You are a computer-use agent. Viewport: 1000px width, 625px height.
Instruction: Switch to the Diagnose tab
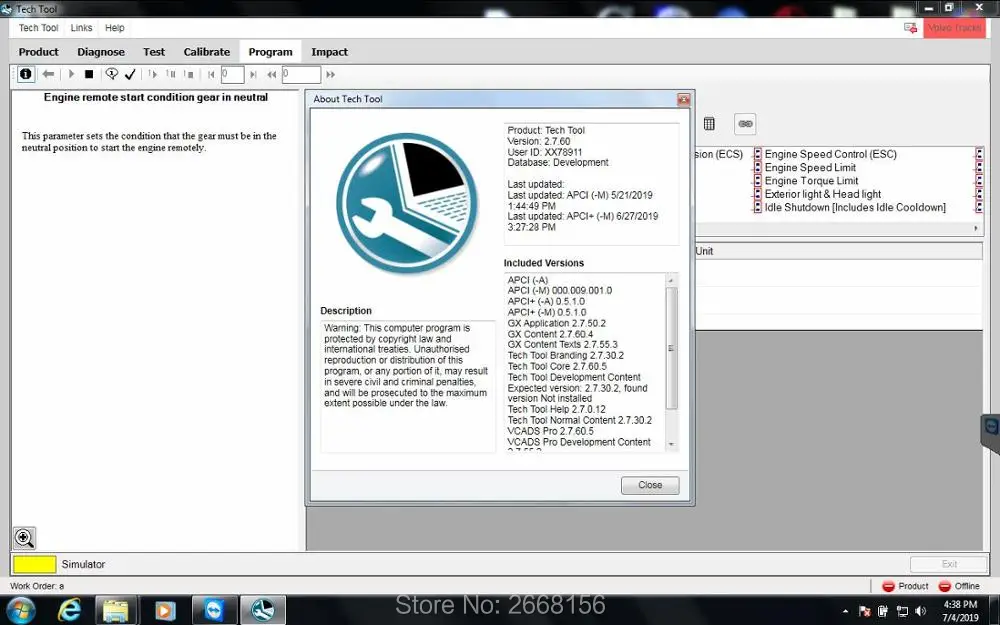(x=101, y=52)
